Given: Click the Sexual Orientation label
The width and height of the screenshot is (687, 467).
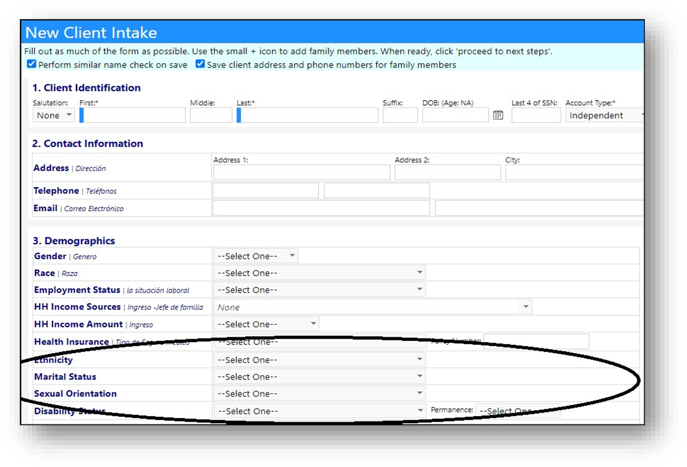Looking at the screenshot, I should [x=75, y=393].
